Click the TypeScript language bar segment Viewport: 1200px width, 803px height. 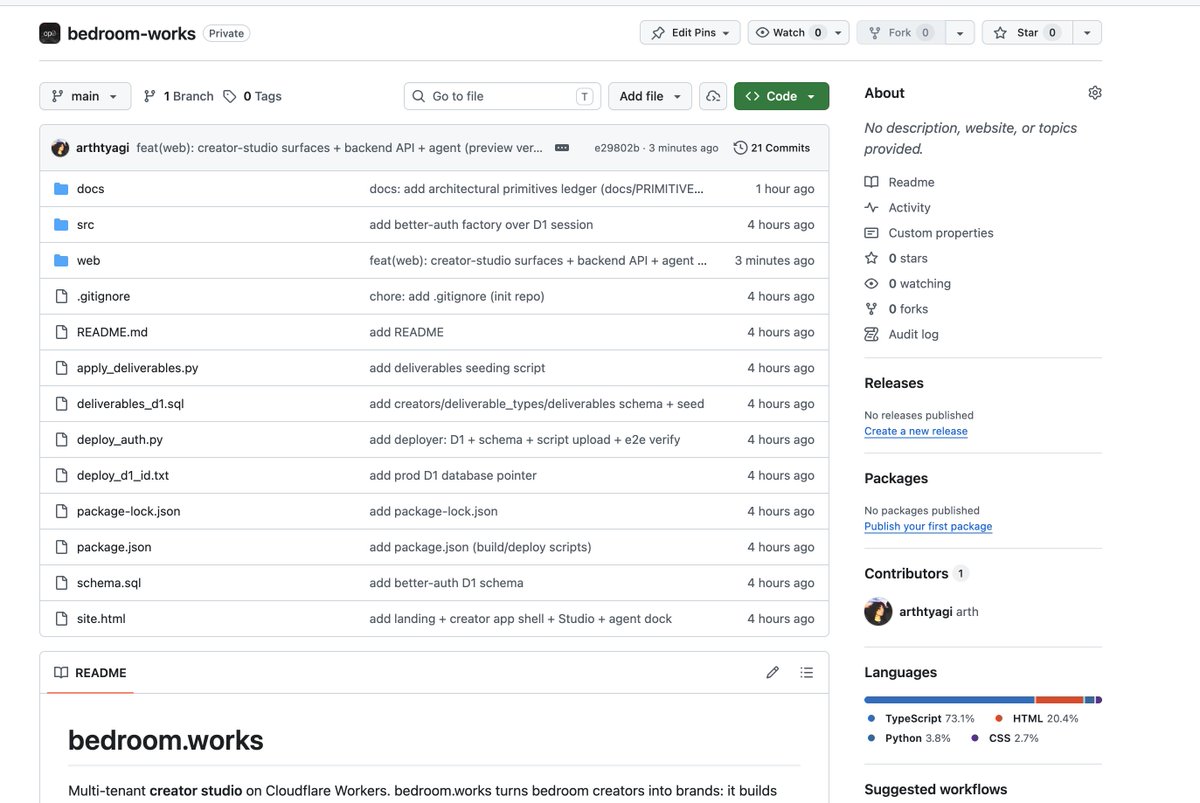(949, 700)
